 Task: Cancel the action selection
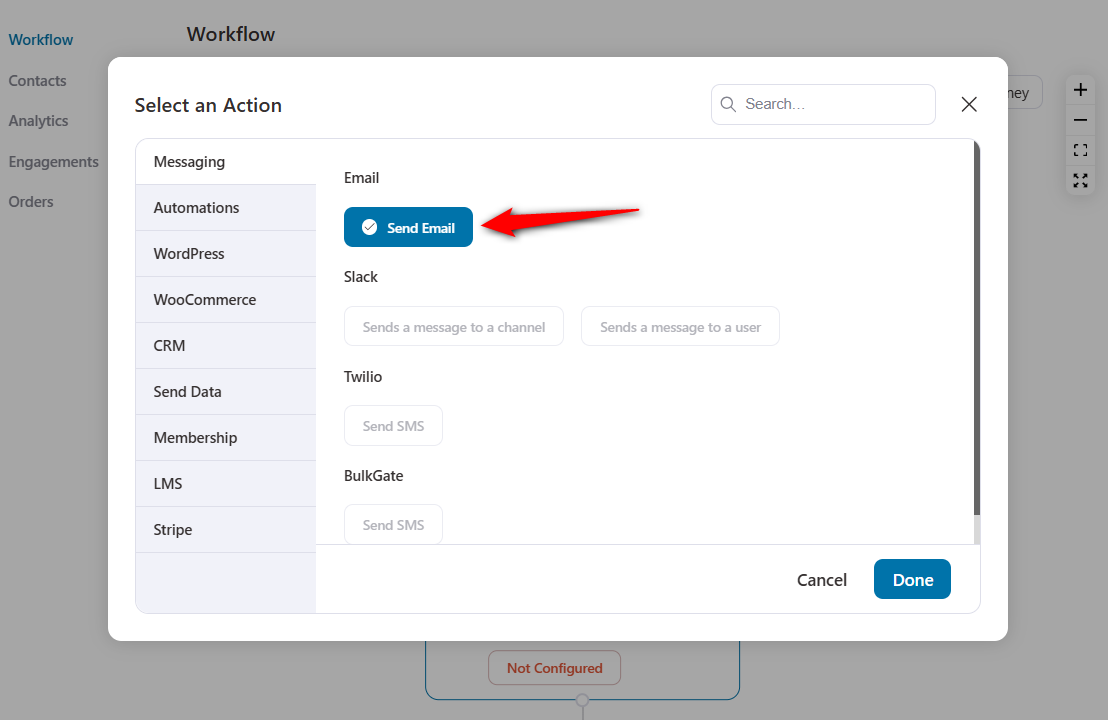[821, 579]
